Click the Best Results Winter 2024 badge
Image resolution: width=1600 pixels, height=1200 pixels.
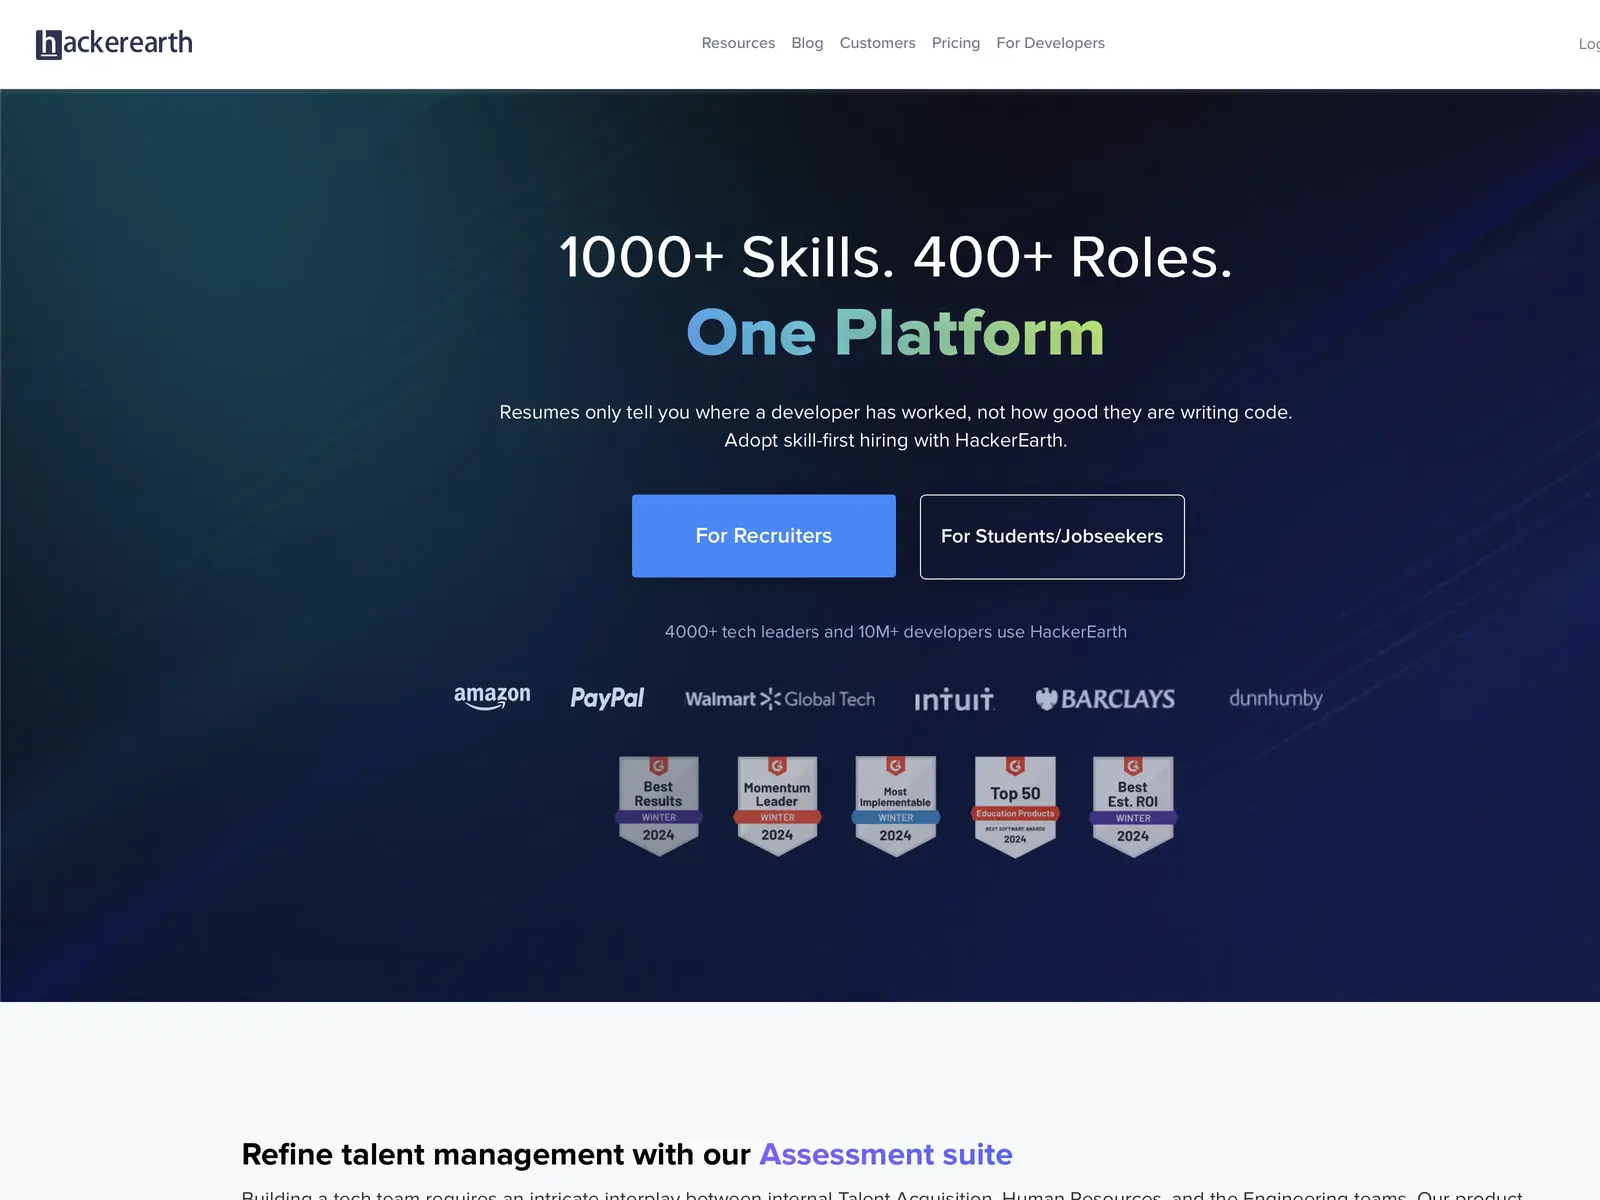coord(658,806)
